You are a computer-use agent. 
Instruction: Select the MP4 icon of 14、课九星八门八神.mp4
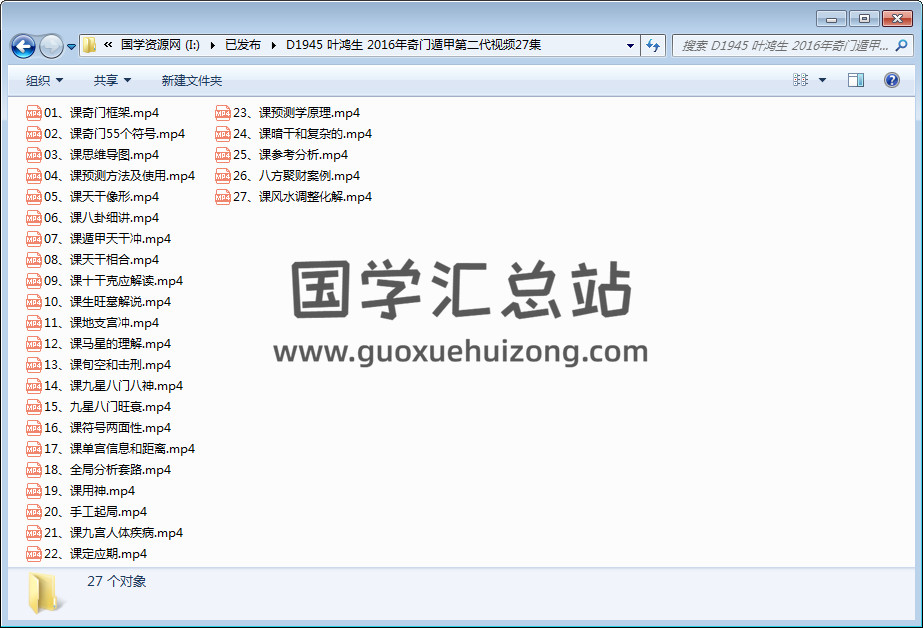(34, 386)
